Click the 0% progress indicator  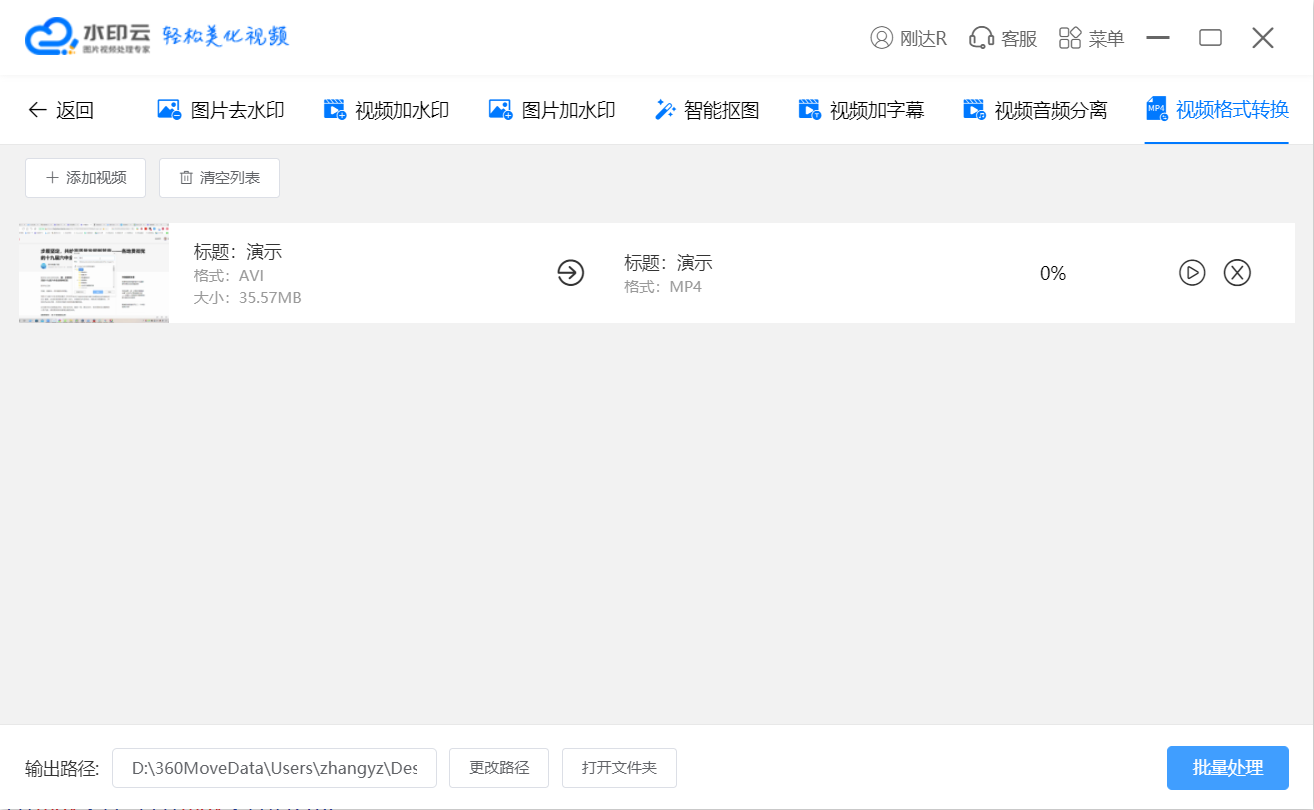point(1053,273)
